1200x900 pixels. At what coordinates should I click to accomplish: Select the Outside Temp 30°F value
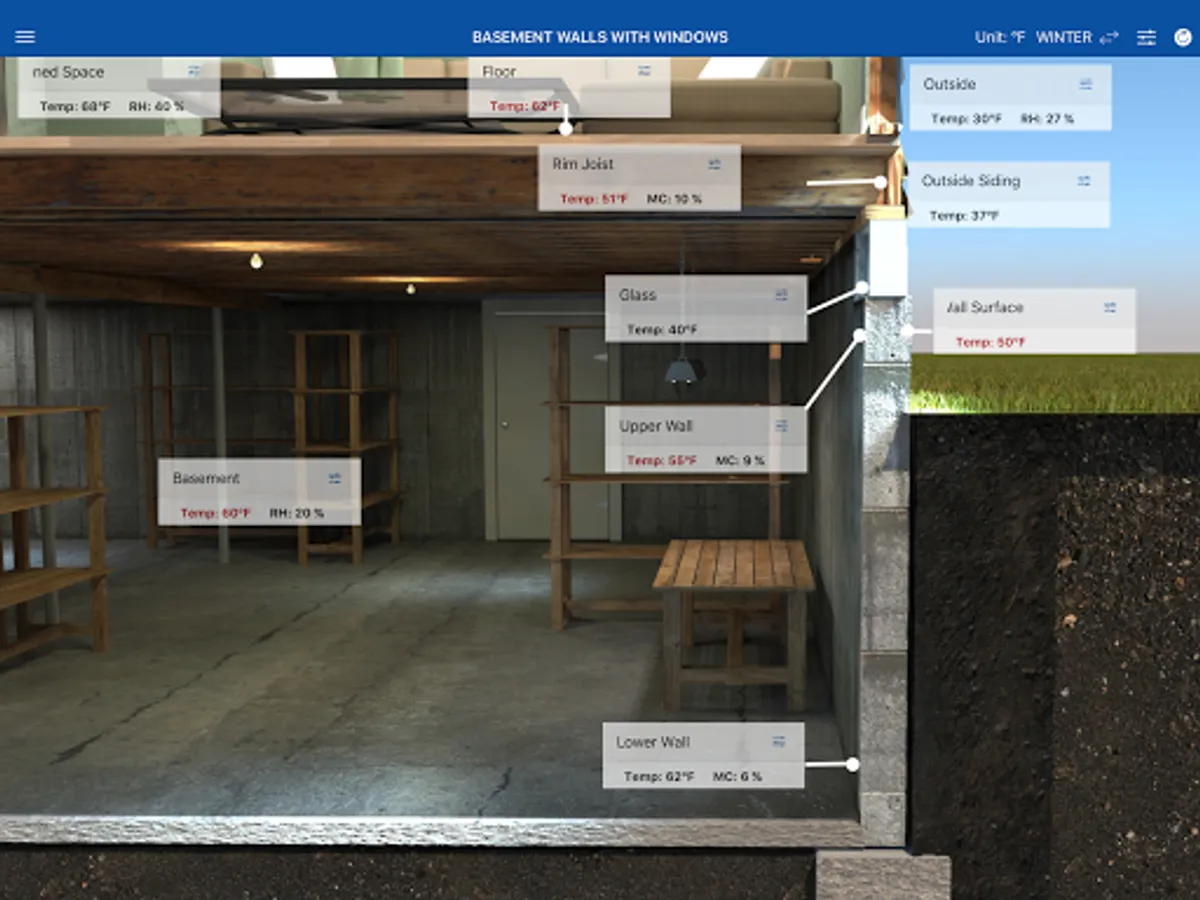click(966, 118)
